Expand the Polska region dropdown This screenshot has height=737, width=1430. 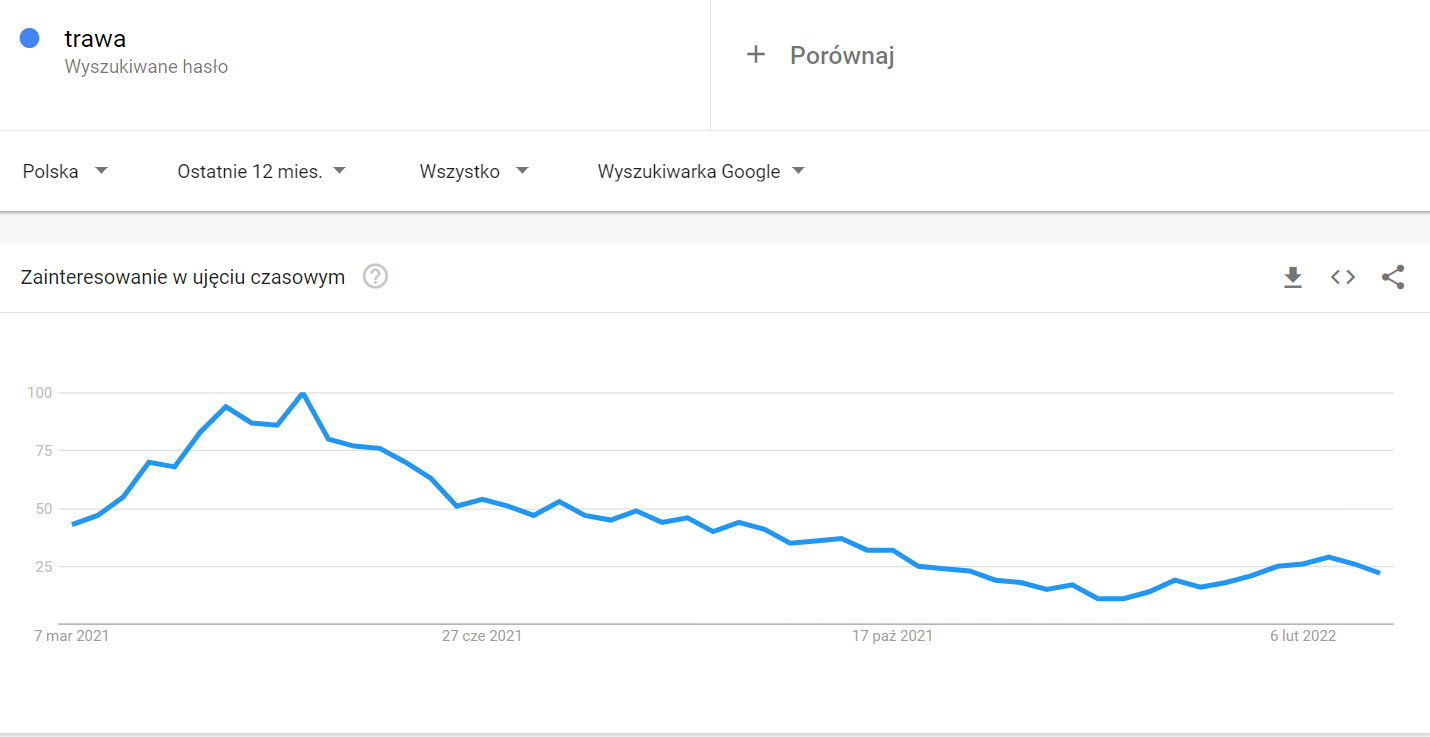[x=65, y=171]
